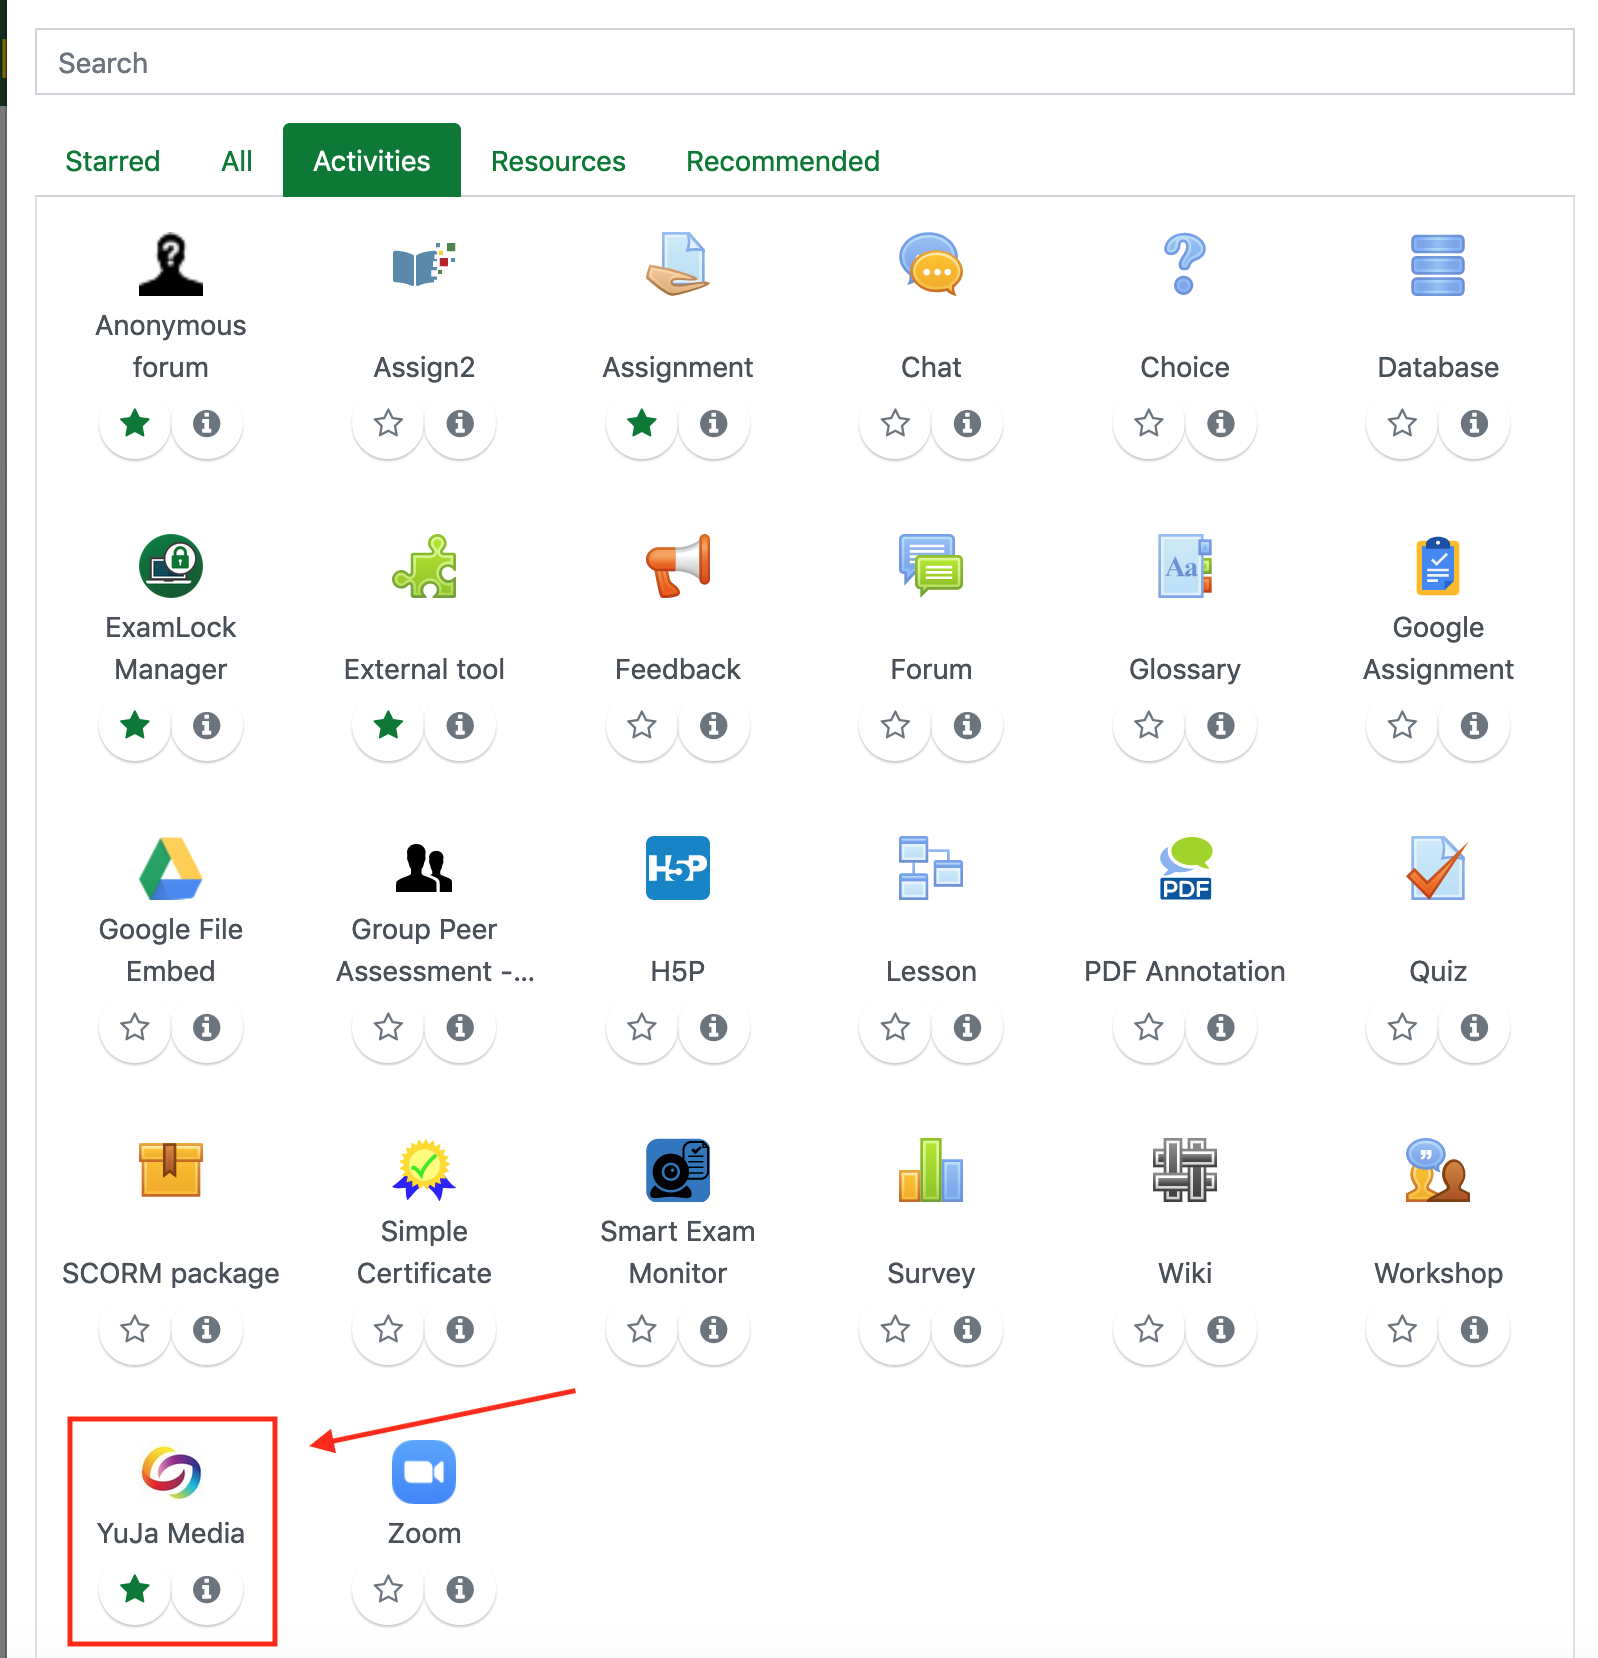Image resolution: width=1598 pixels, height=1658 pixels.
Task: Click the Search input field
Action: click(x=804, y=63)
